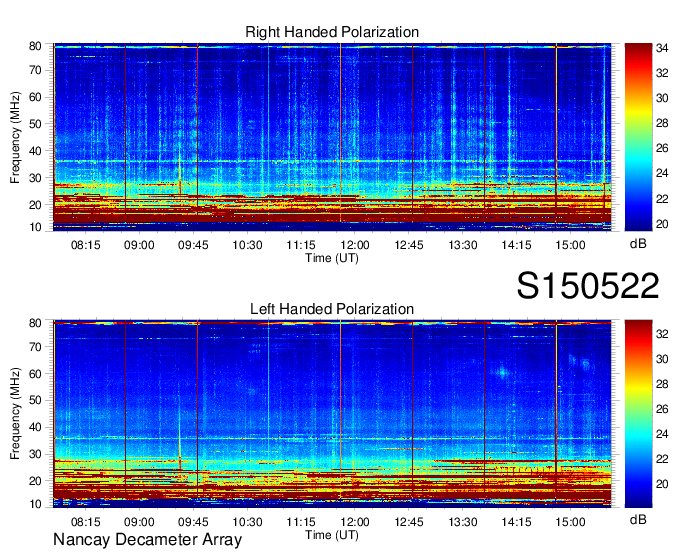Click the 12:00 time tick of the Left Handed plot
Screen dimensions: 680x552
[x=355, y=522]
